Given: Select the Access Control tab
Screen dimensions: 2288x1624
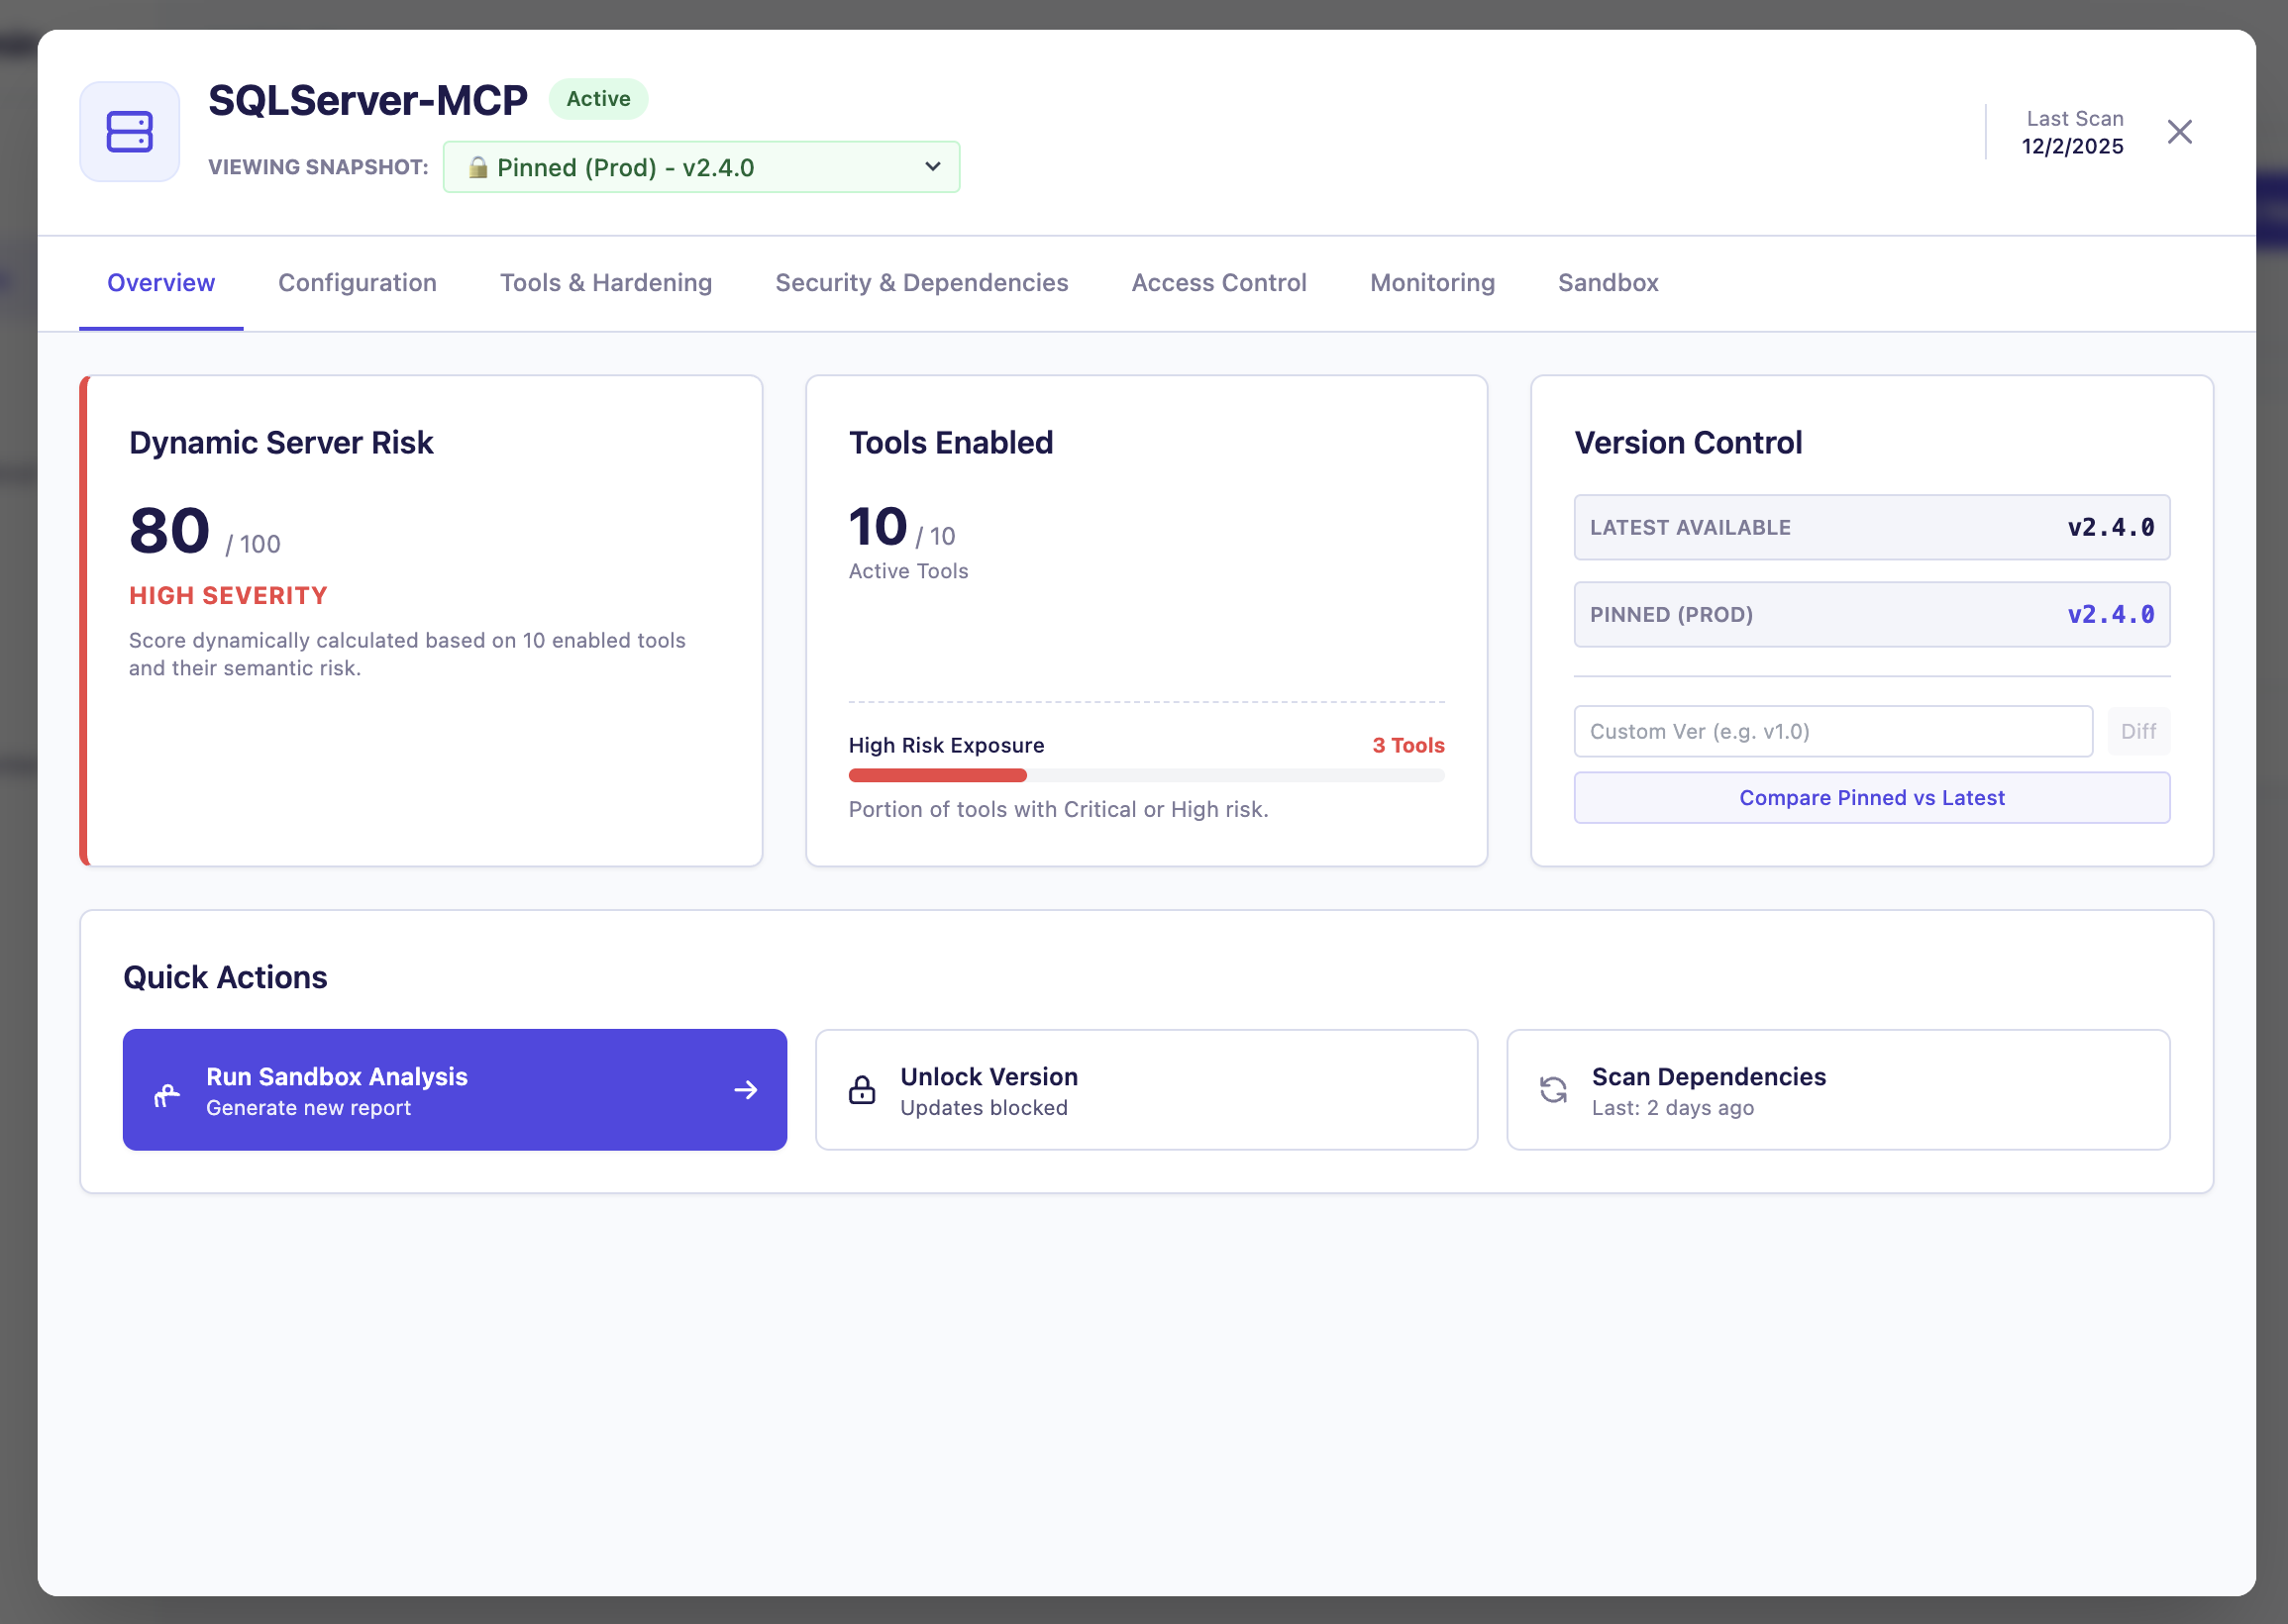Looking at the screenshot, I should click(1218, 283).
